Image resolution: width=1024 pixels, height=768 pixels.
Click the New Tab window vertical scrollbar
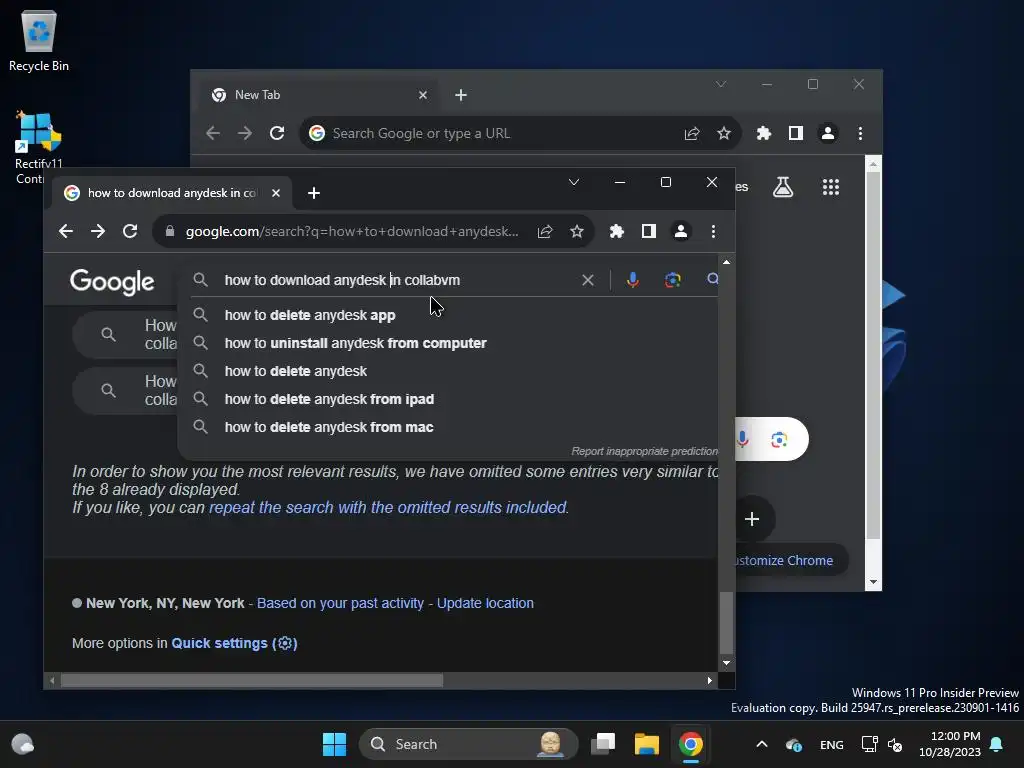[x=873, y=355]
